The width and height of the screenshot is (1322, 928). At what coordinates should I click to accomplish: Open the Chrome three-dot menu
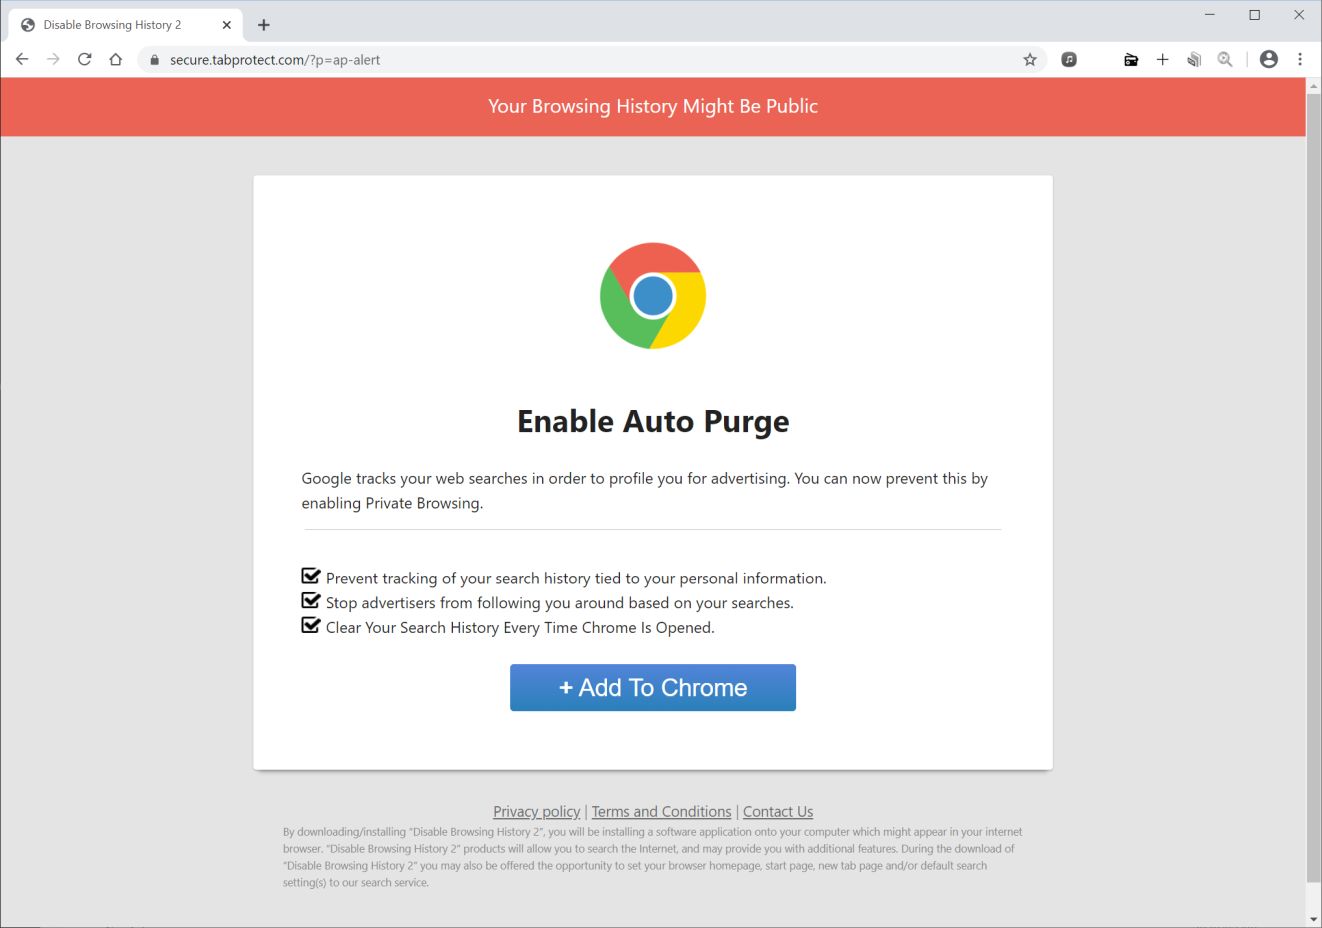pyautogui.click(x=1300, y=59)
